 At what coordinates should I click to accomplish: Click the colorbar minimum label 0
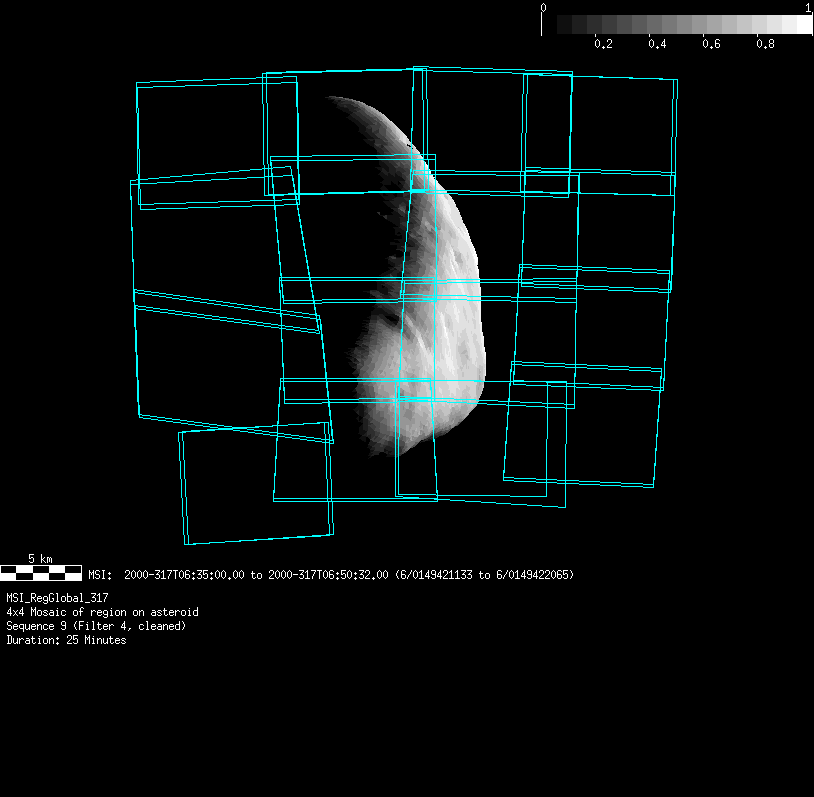tap(543, 7)
